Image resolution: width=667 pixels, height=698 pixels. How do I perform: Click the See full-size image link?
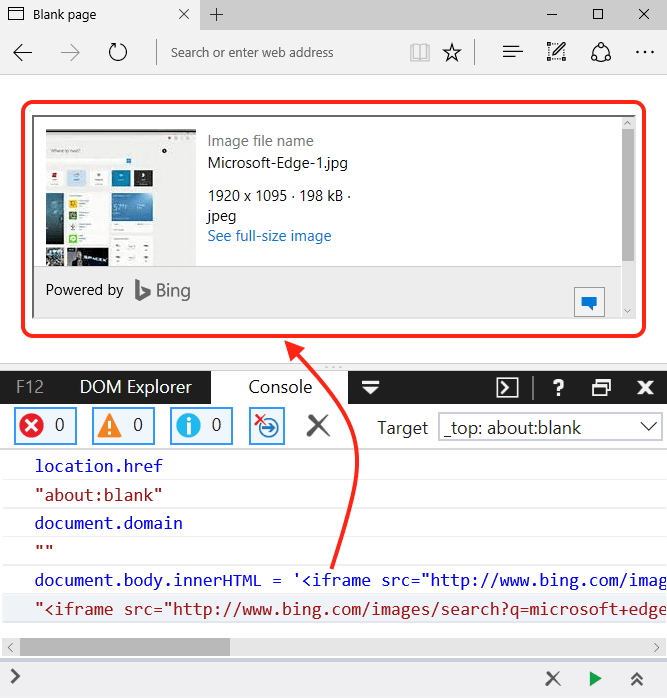(269, 236)
